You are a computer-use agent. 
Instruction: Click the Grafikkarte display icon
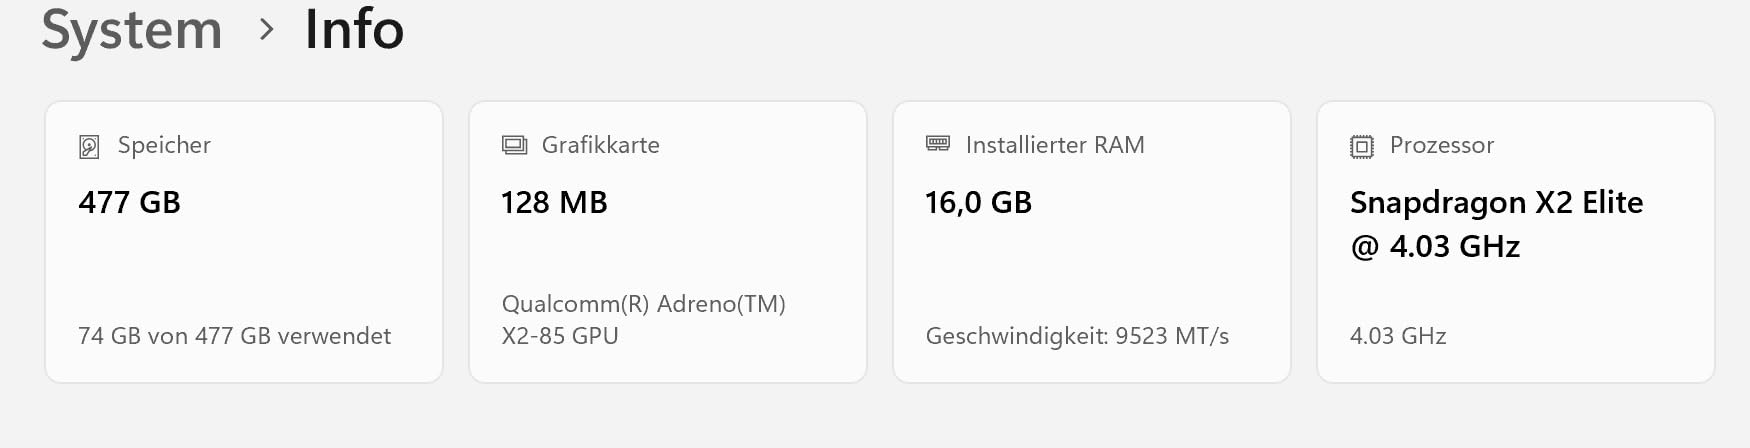(514, 145)
